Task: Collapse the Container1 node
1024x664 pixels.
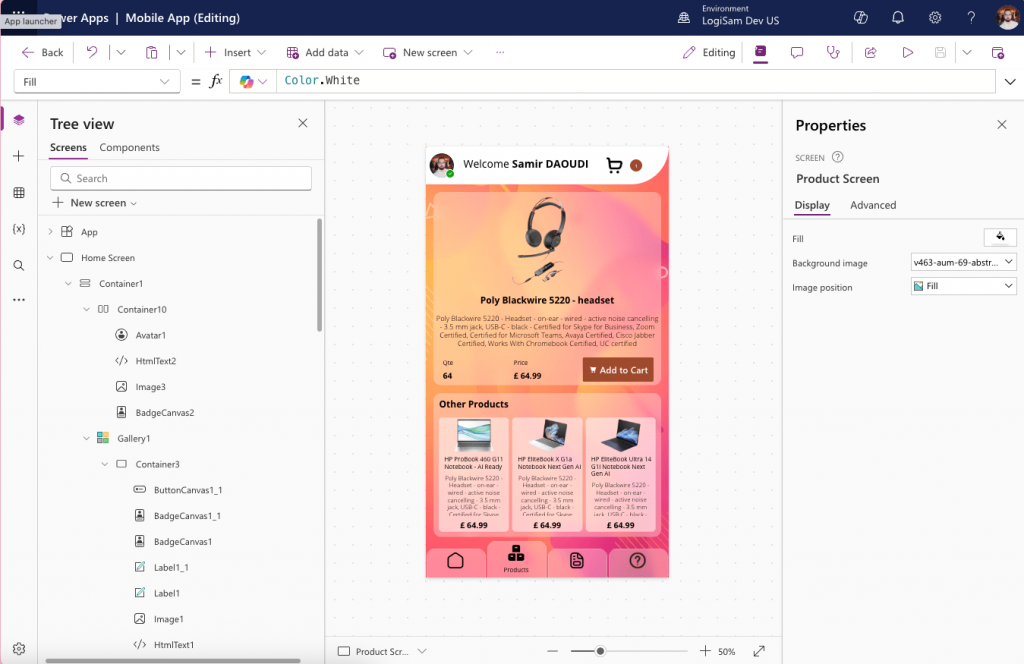Action: 69,283
